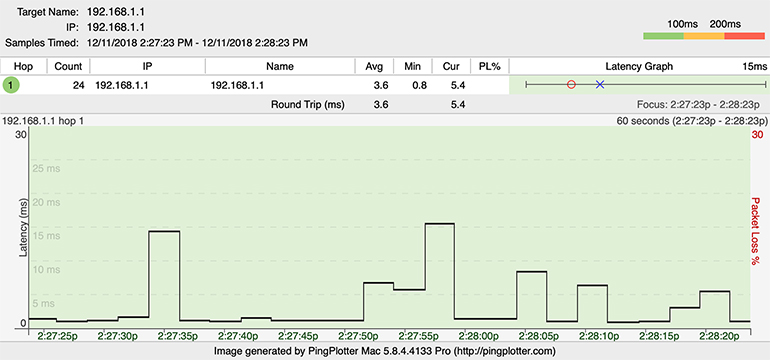770x360 pixels.
Task: Click the 25 ms gridline label
Action: click(46, 169)
